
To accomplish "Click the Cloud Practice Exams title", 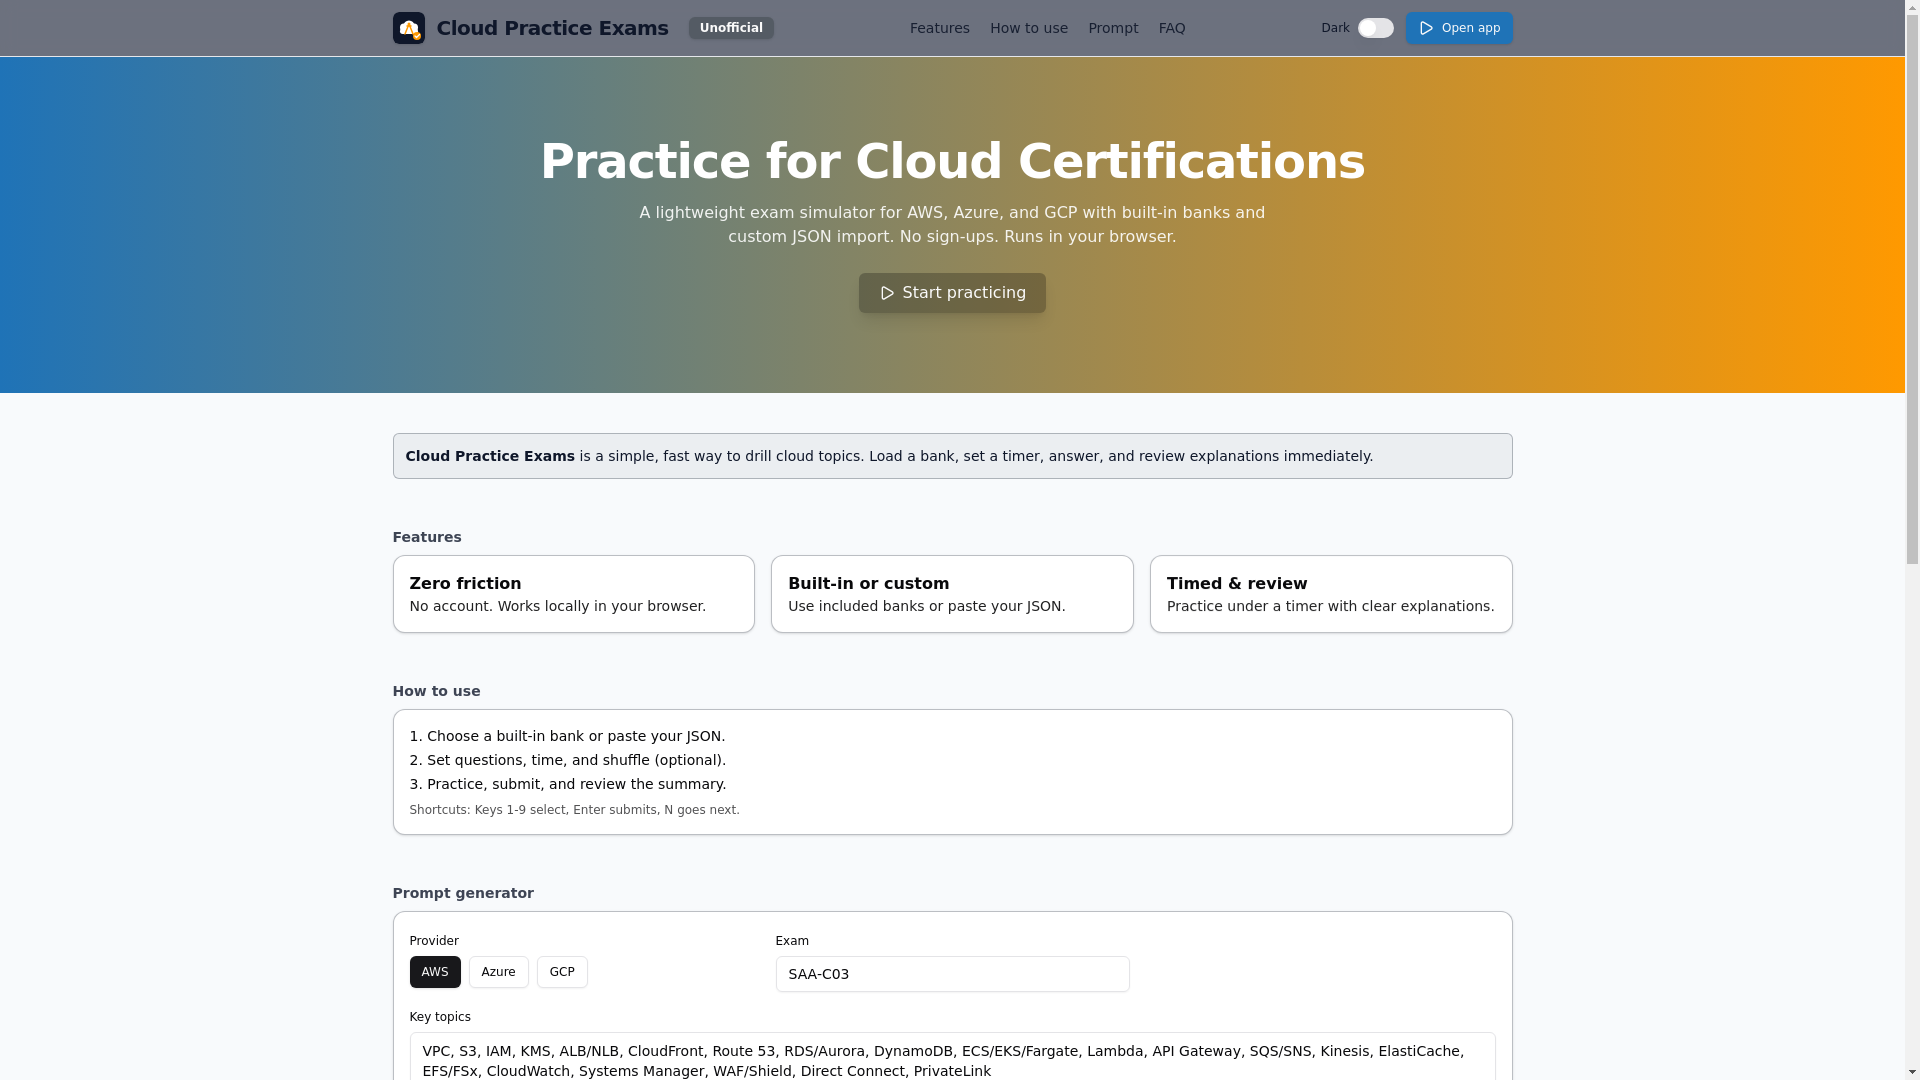I will pos(552,28).
